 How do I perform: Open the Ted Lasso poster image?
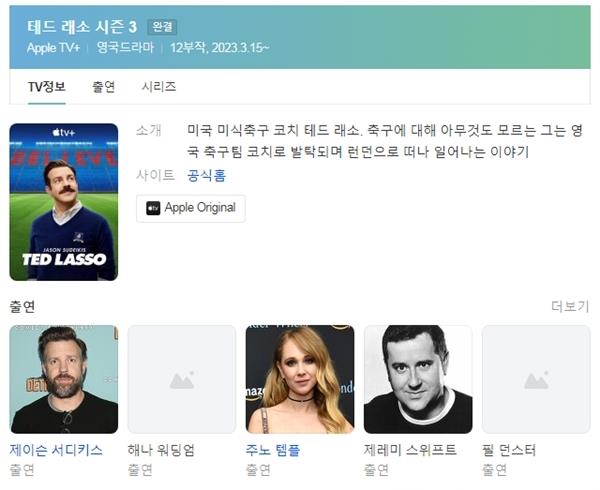pos(64,202)
